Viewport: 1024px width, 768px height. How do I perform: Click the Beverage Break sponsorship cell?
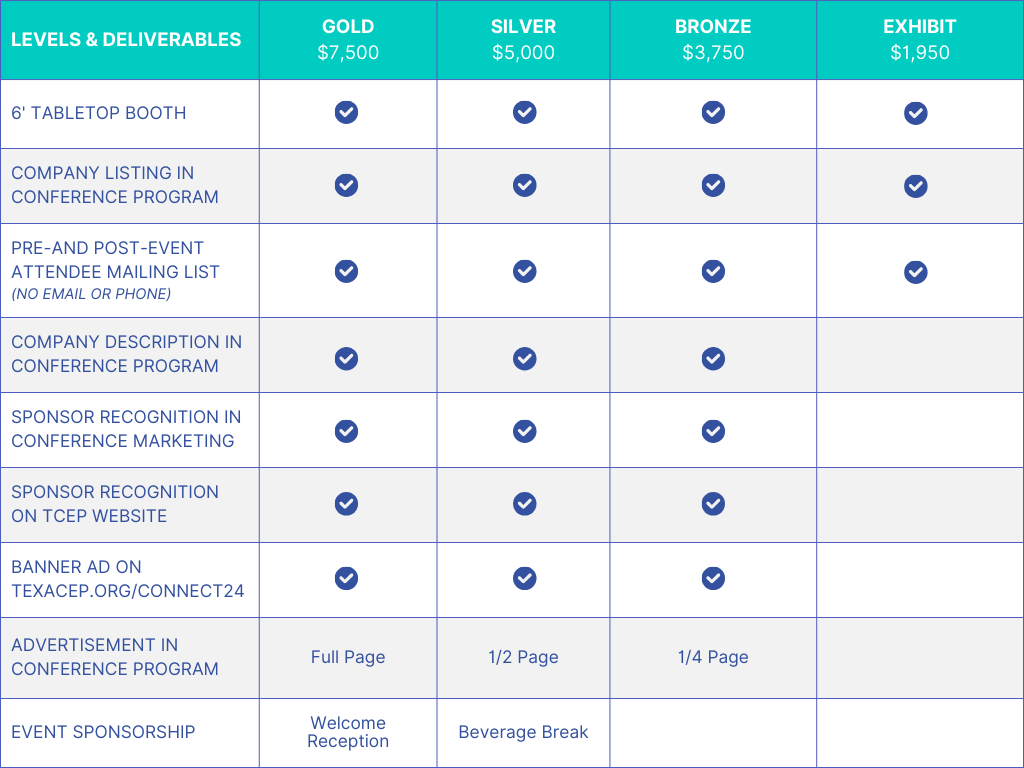523,732
